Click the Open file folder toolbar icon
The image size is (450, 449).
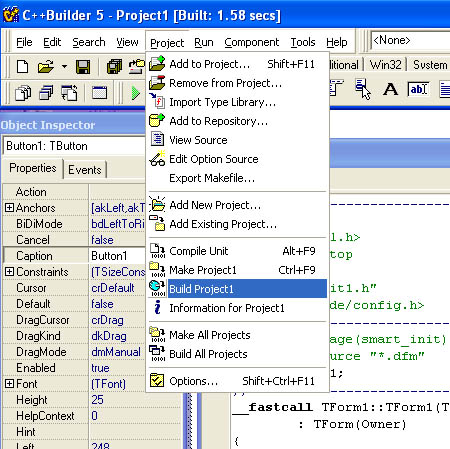pyautogui.click(x=46, y=66)
